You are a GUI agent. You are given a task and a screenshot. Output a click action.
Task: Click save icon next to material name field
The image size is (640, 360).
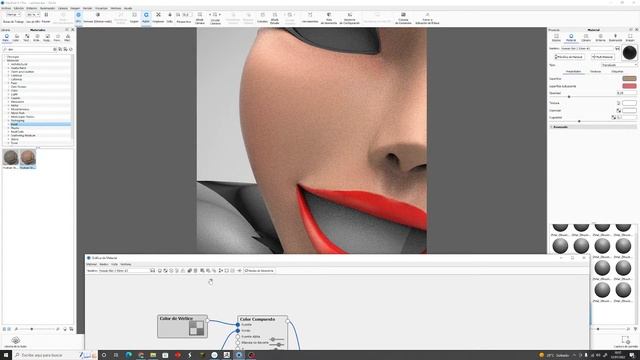[x=618, y=49]
